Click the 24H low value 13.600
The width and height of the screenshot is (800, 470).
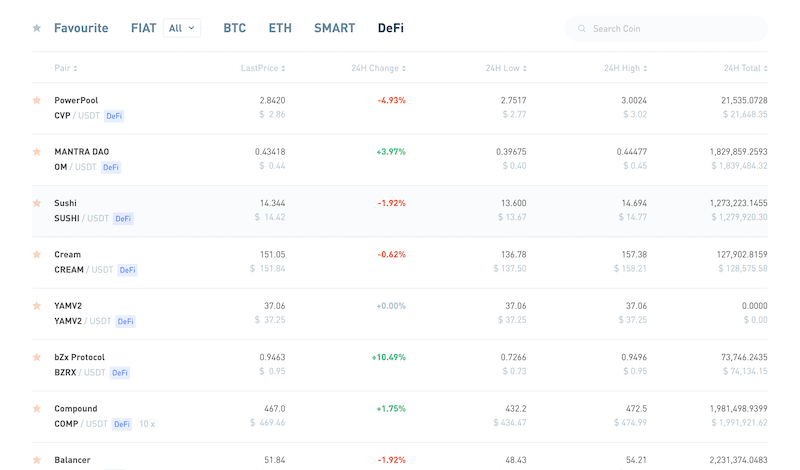tap(513, 203)
